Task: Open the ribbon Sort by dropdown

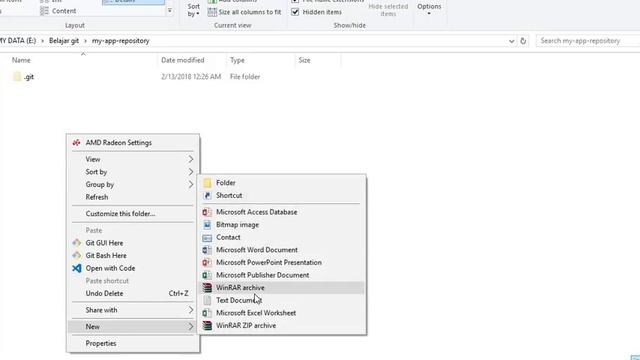Action: tap(193, 10)
